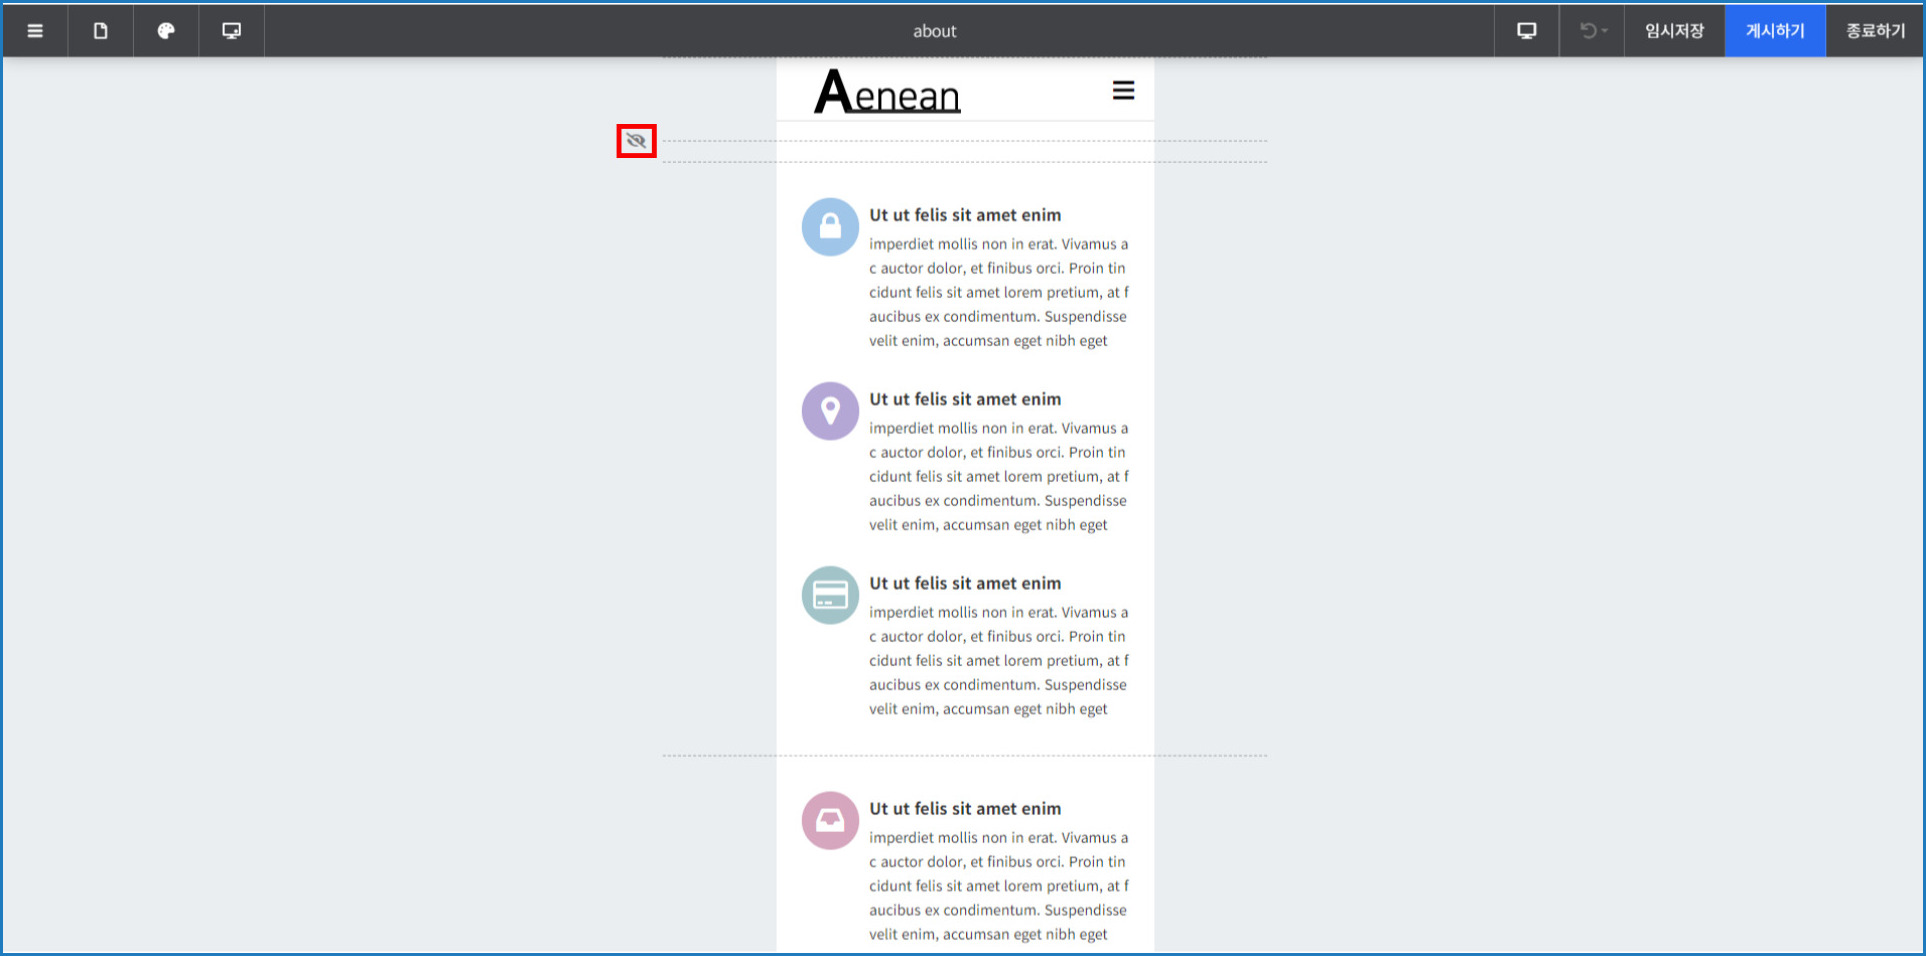Select the teal credit card icon
This screenshot has width=1926, height=956.
pos(830,595)
